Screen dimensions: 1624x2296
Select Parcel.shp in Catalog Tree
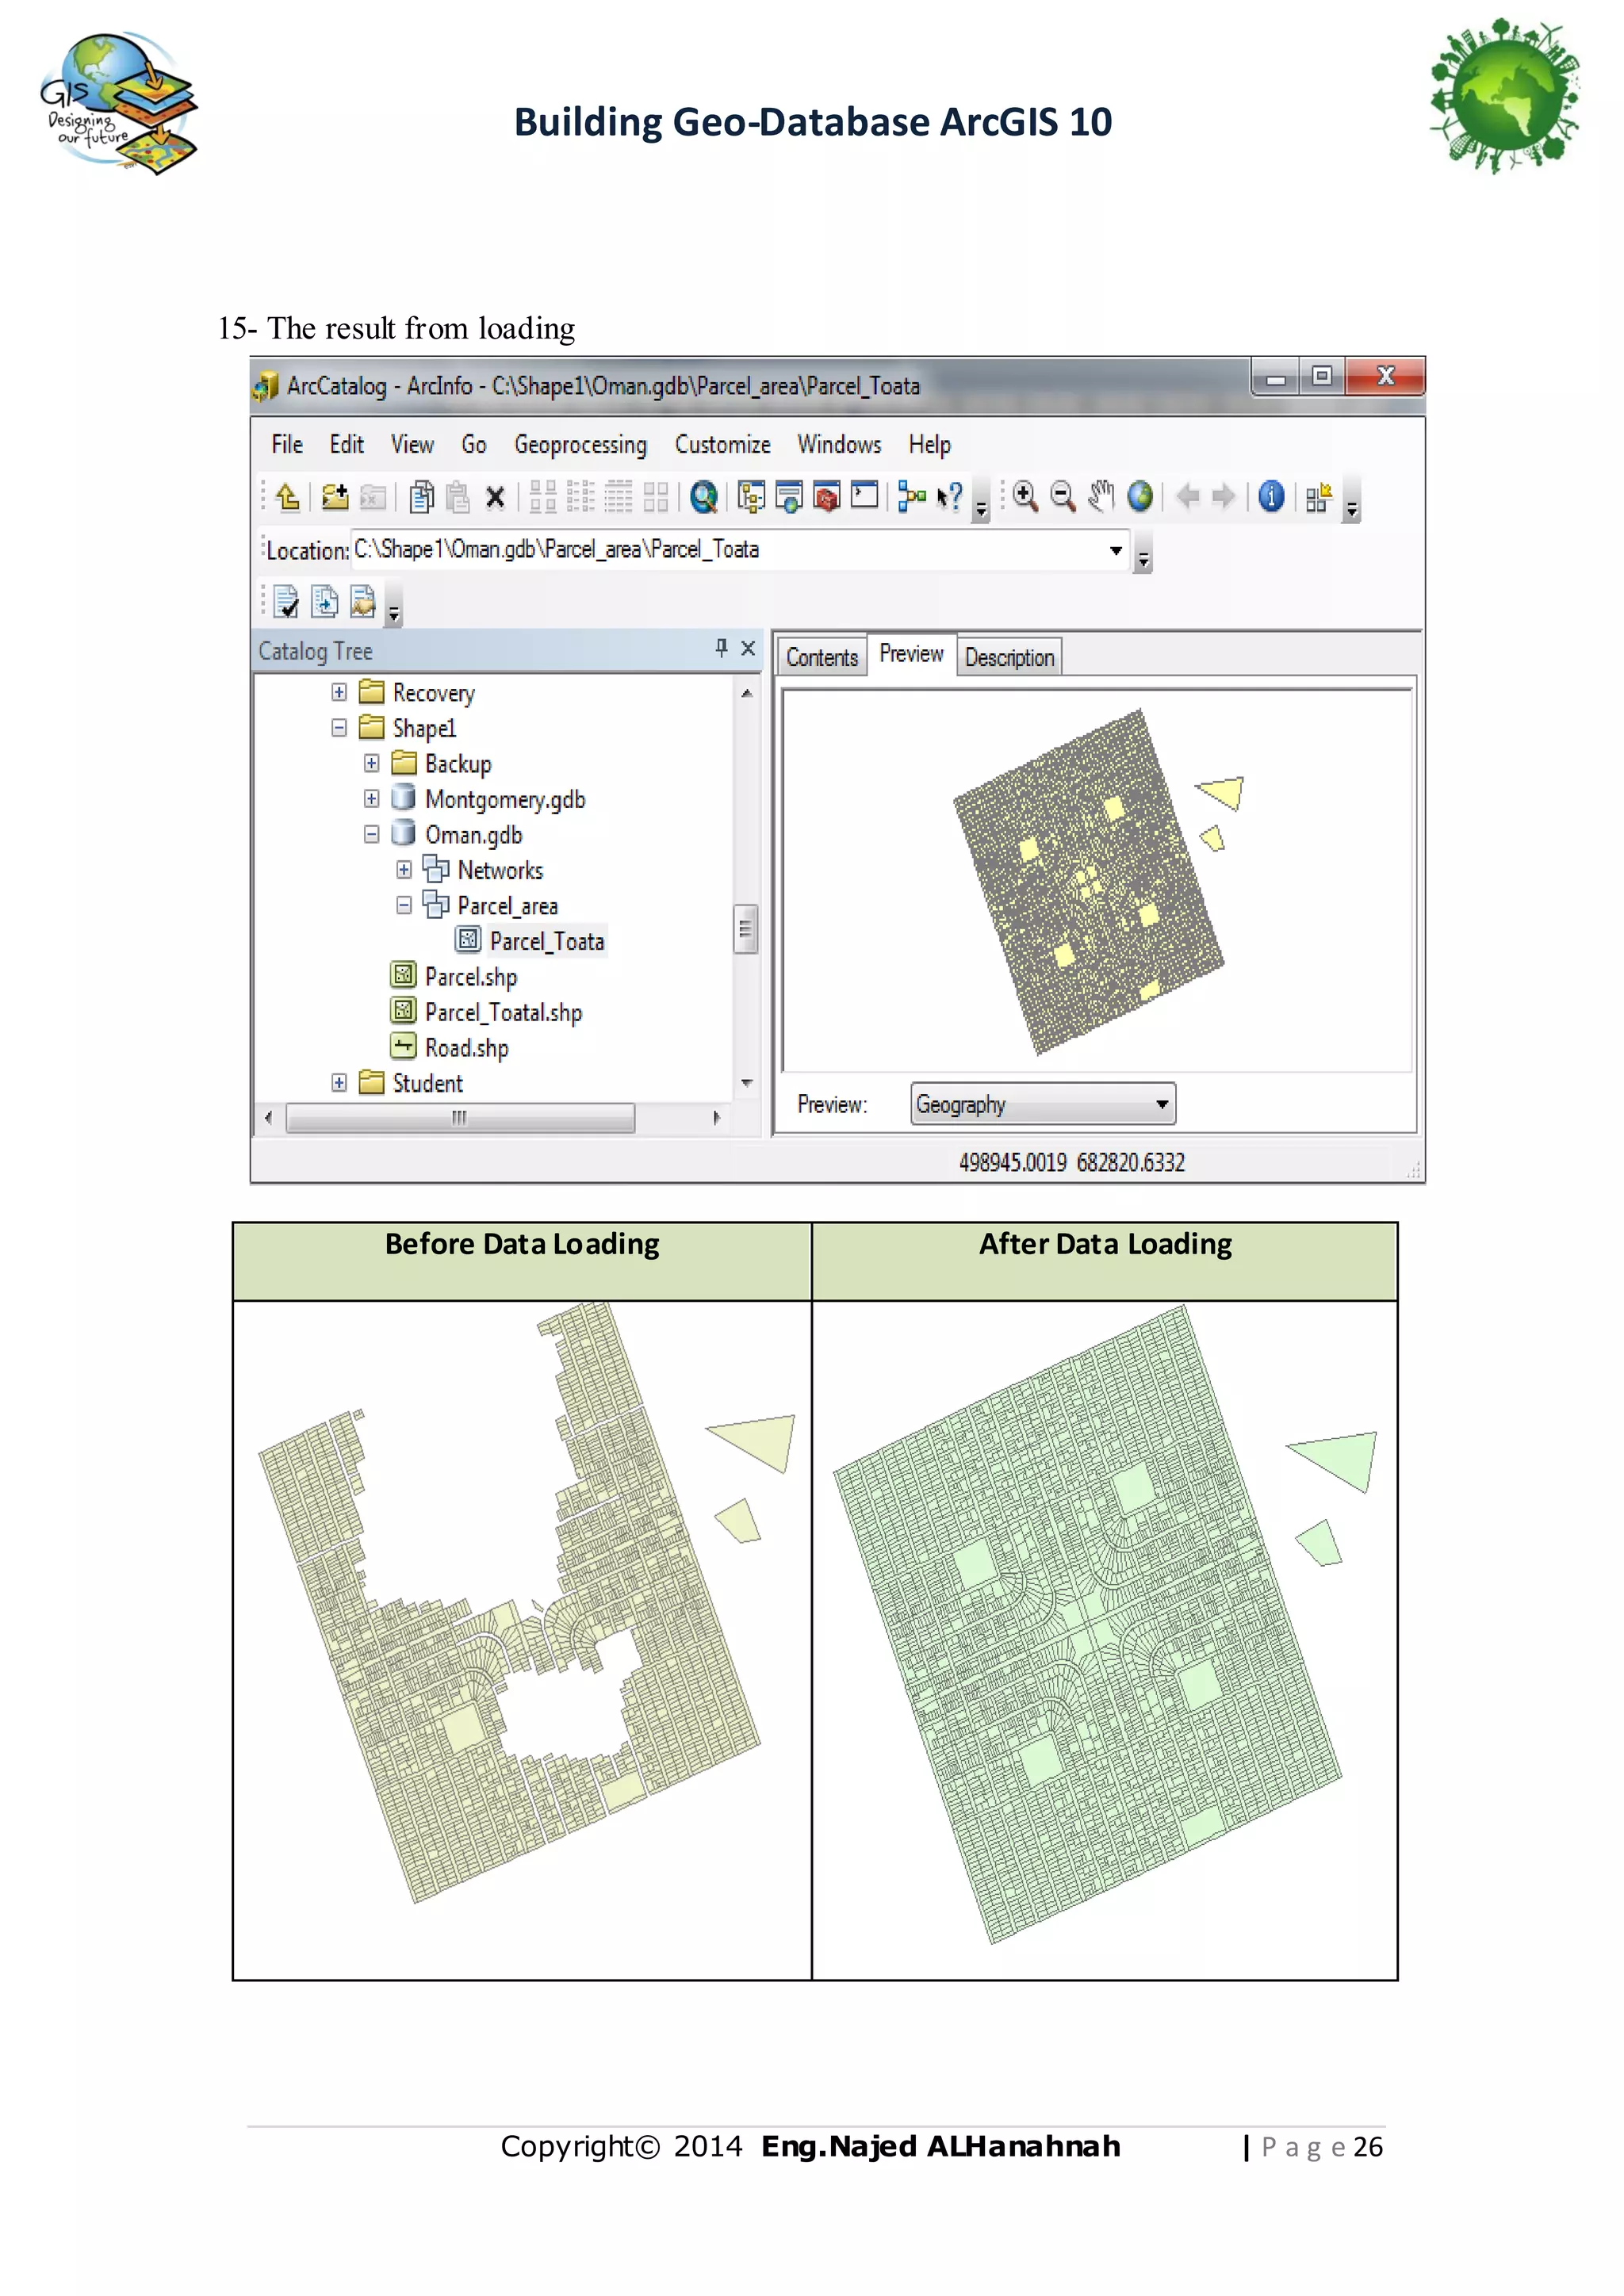point(470,976)
